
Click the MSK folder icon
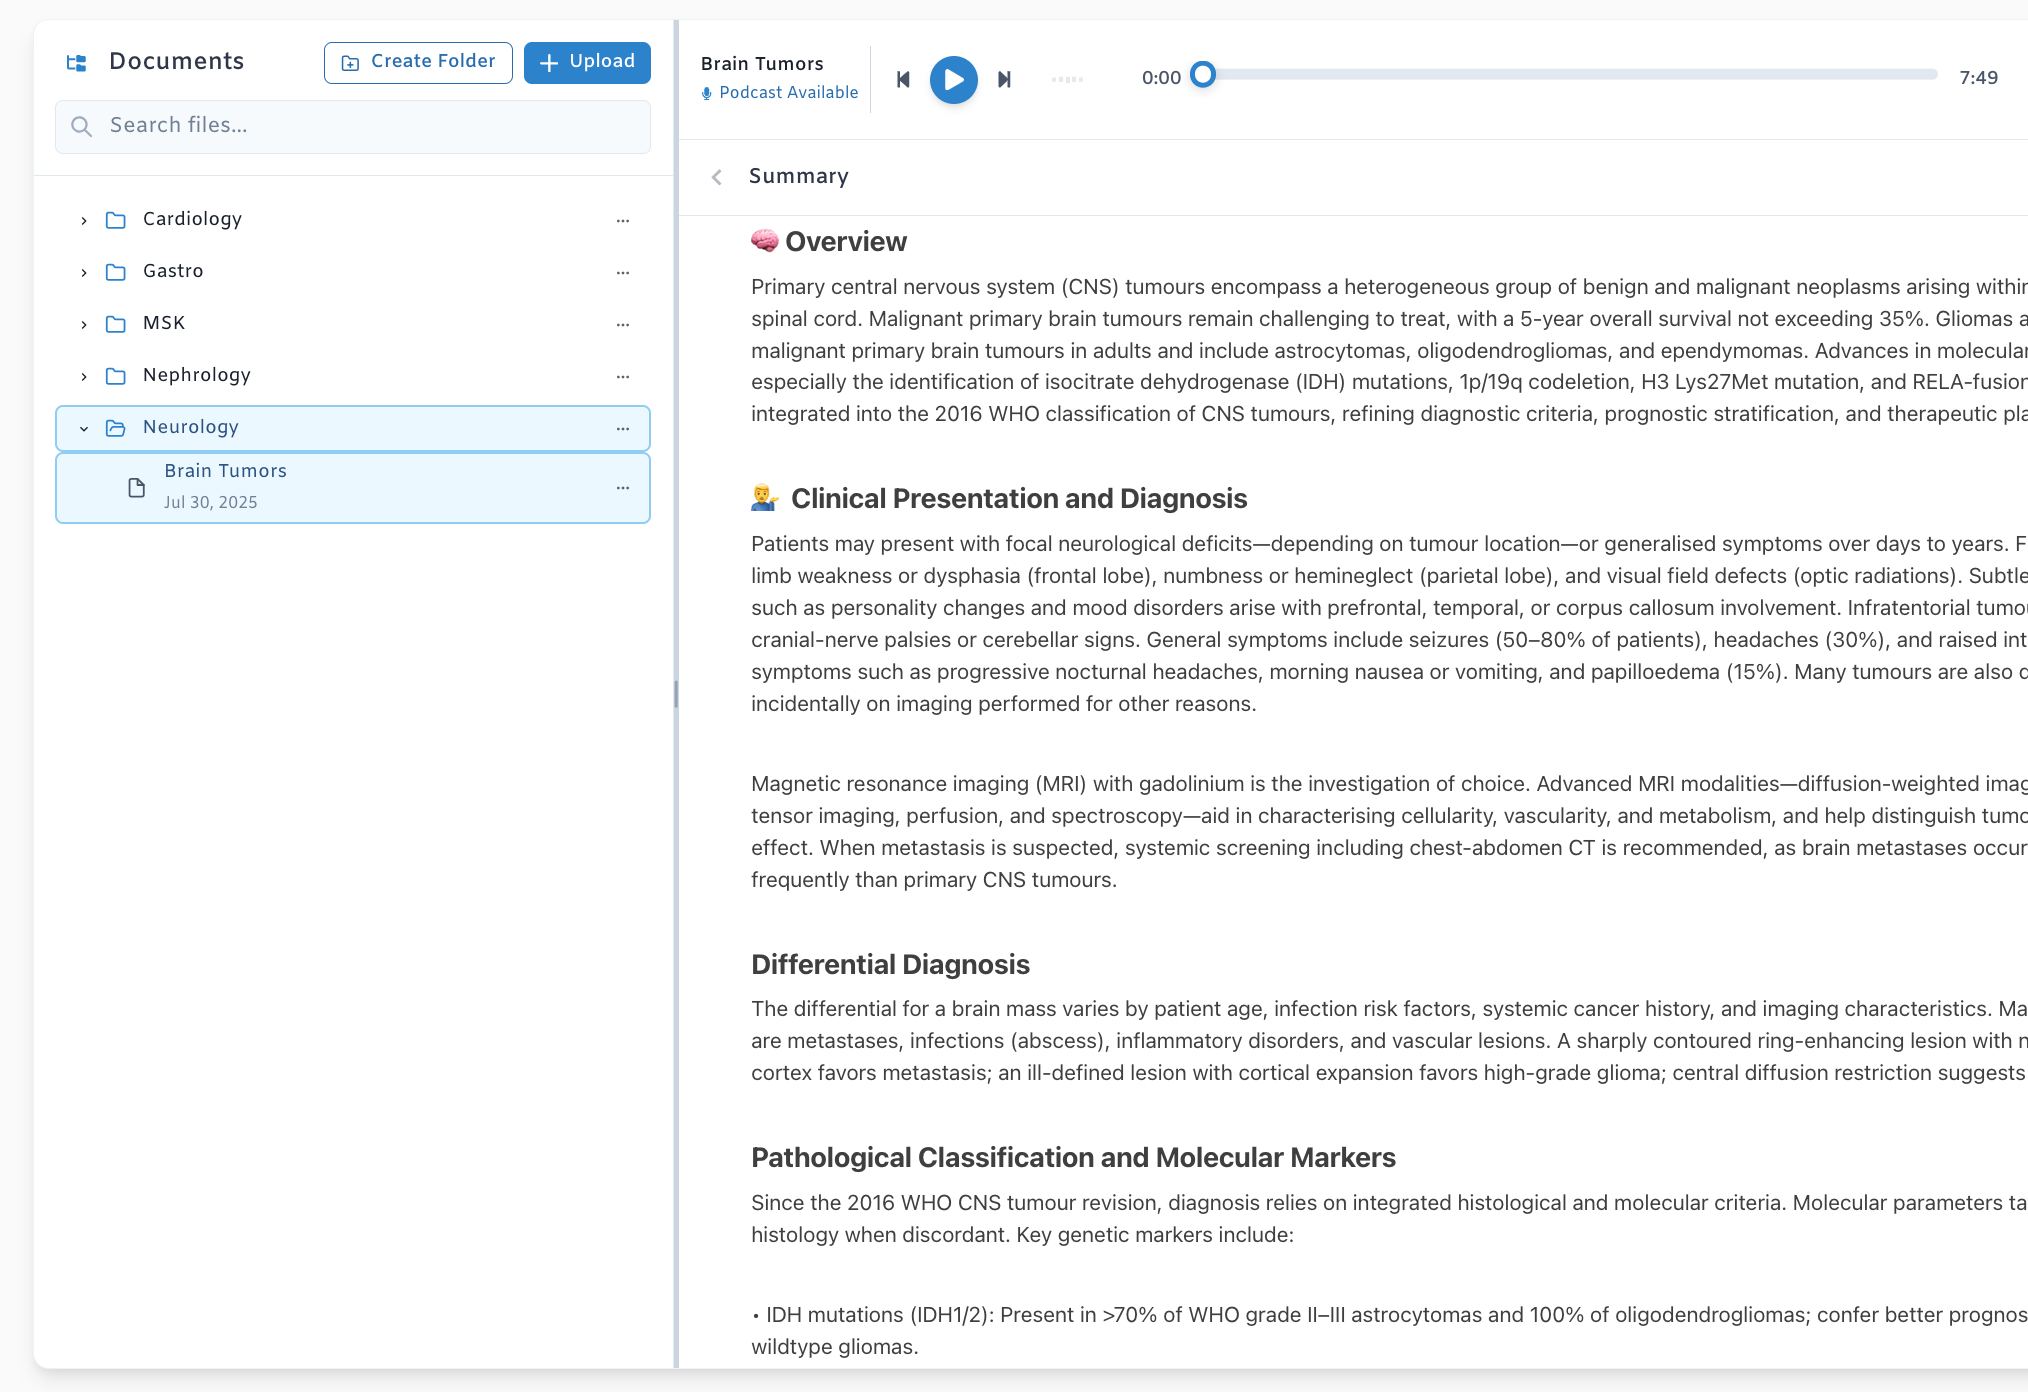pyautogui.click(x=116, y=324)
